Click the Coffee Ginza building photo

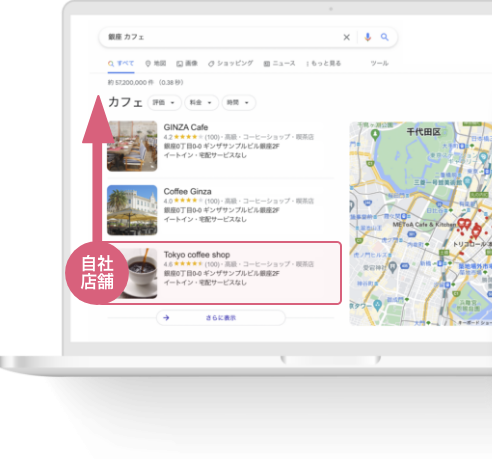(132, 210)
